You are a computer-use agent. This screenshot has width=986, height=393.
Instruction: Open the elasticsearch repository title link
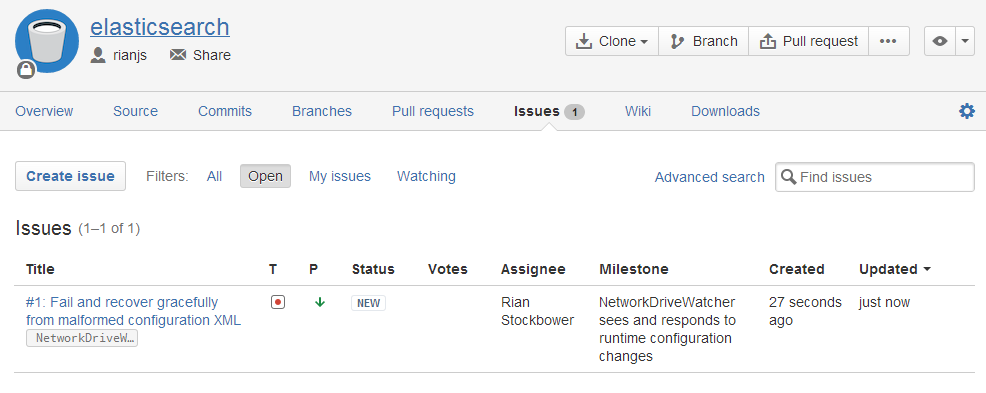(160, 27)
